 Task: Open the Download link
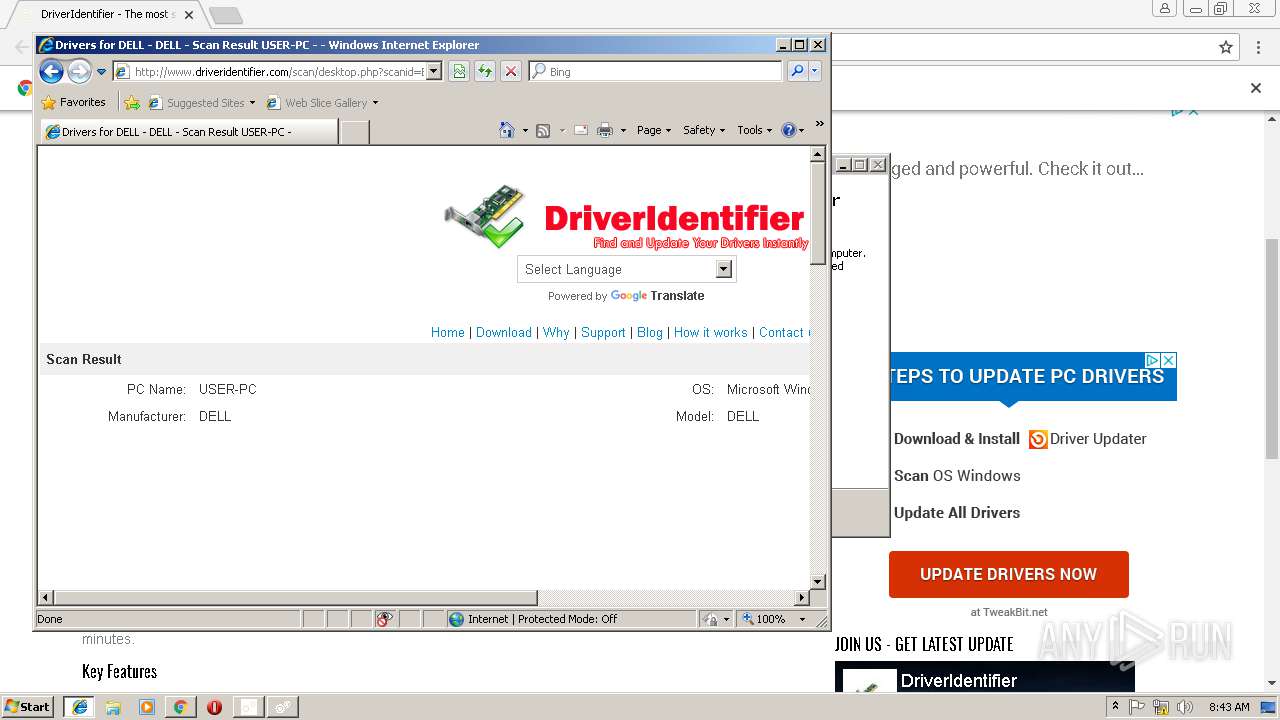pyautogui.click(x=504, y=332)
